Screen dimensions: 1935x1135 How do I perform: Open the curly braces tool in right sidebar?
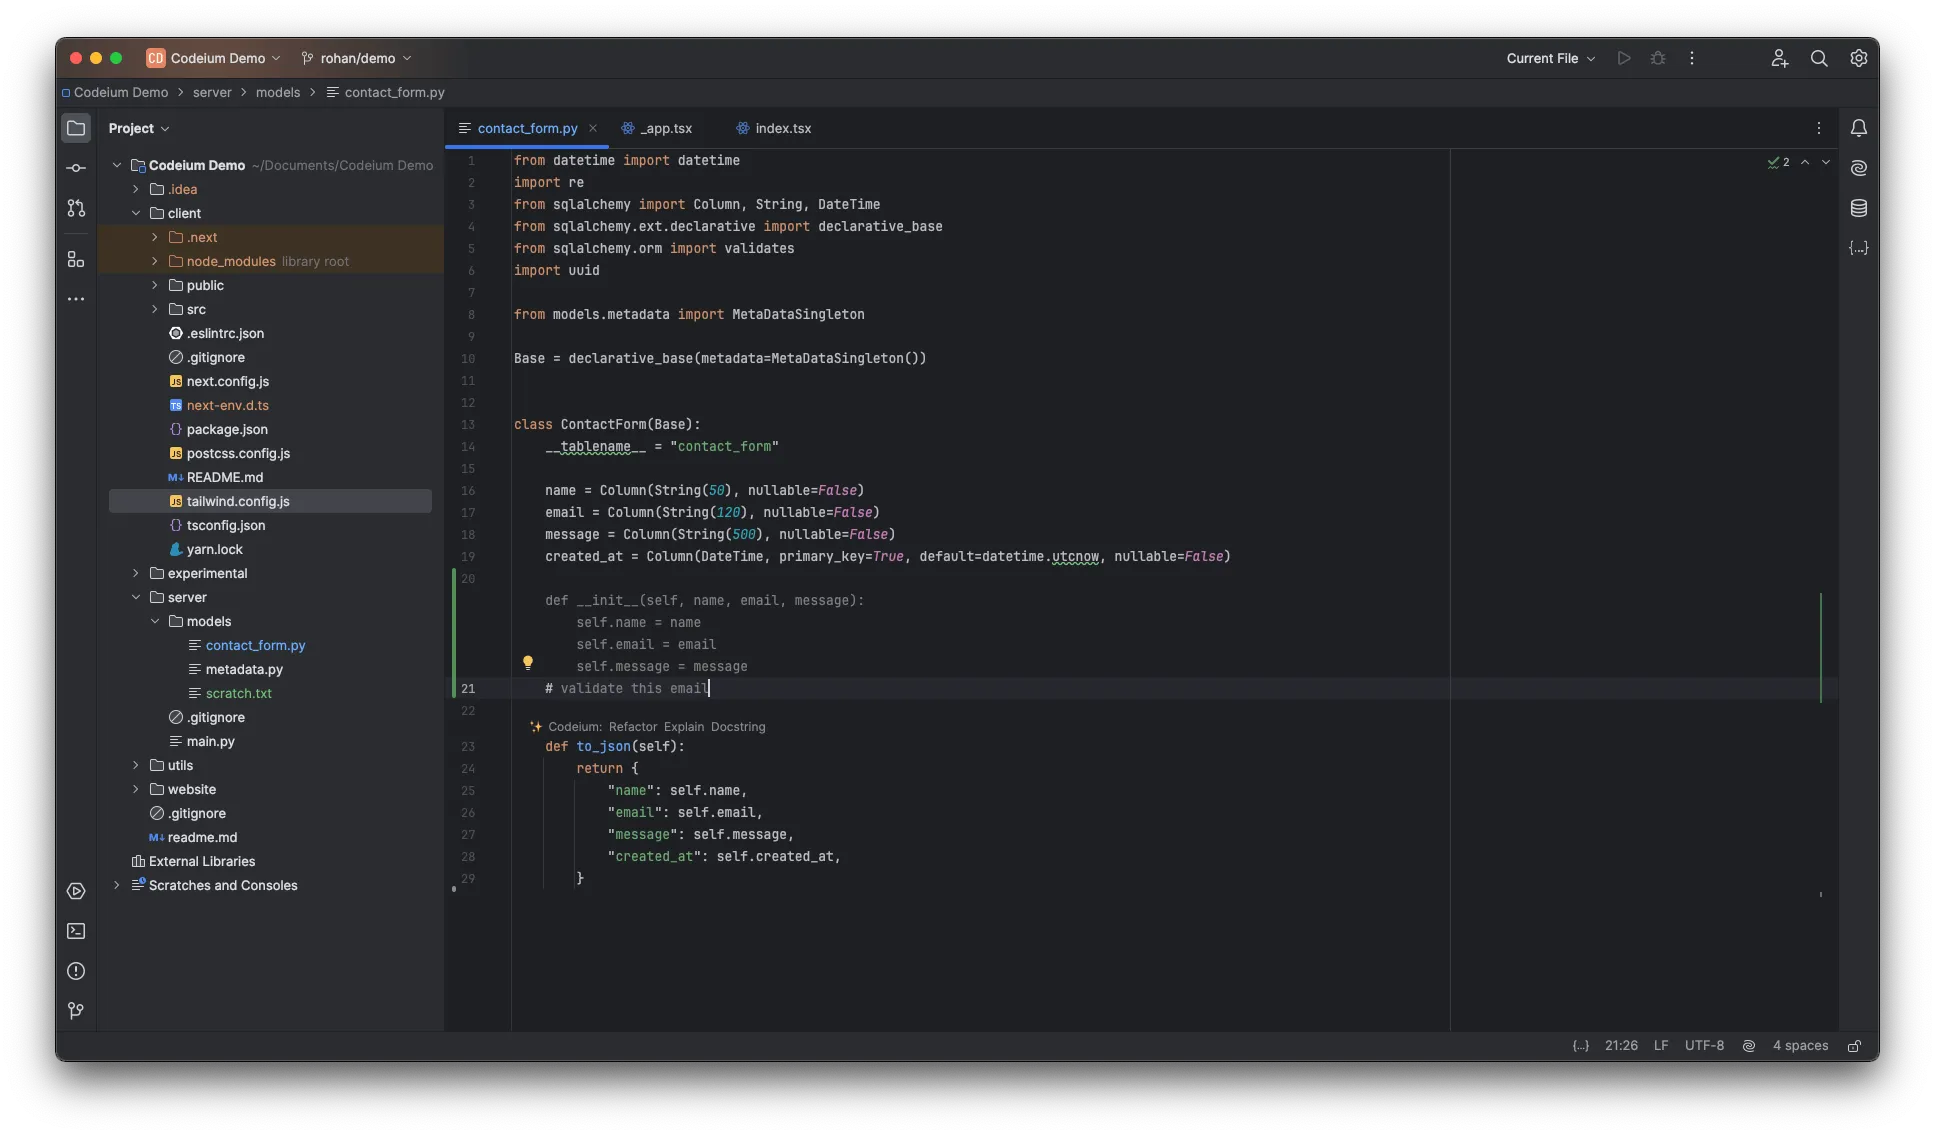click(x=1858, y=248)
